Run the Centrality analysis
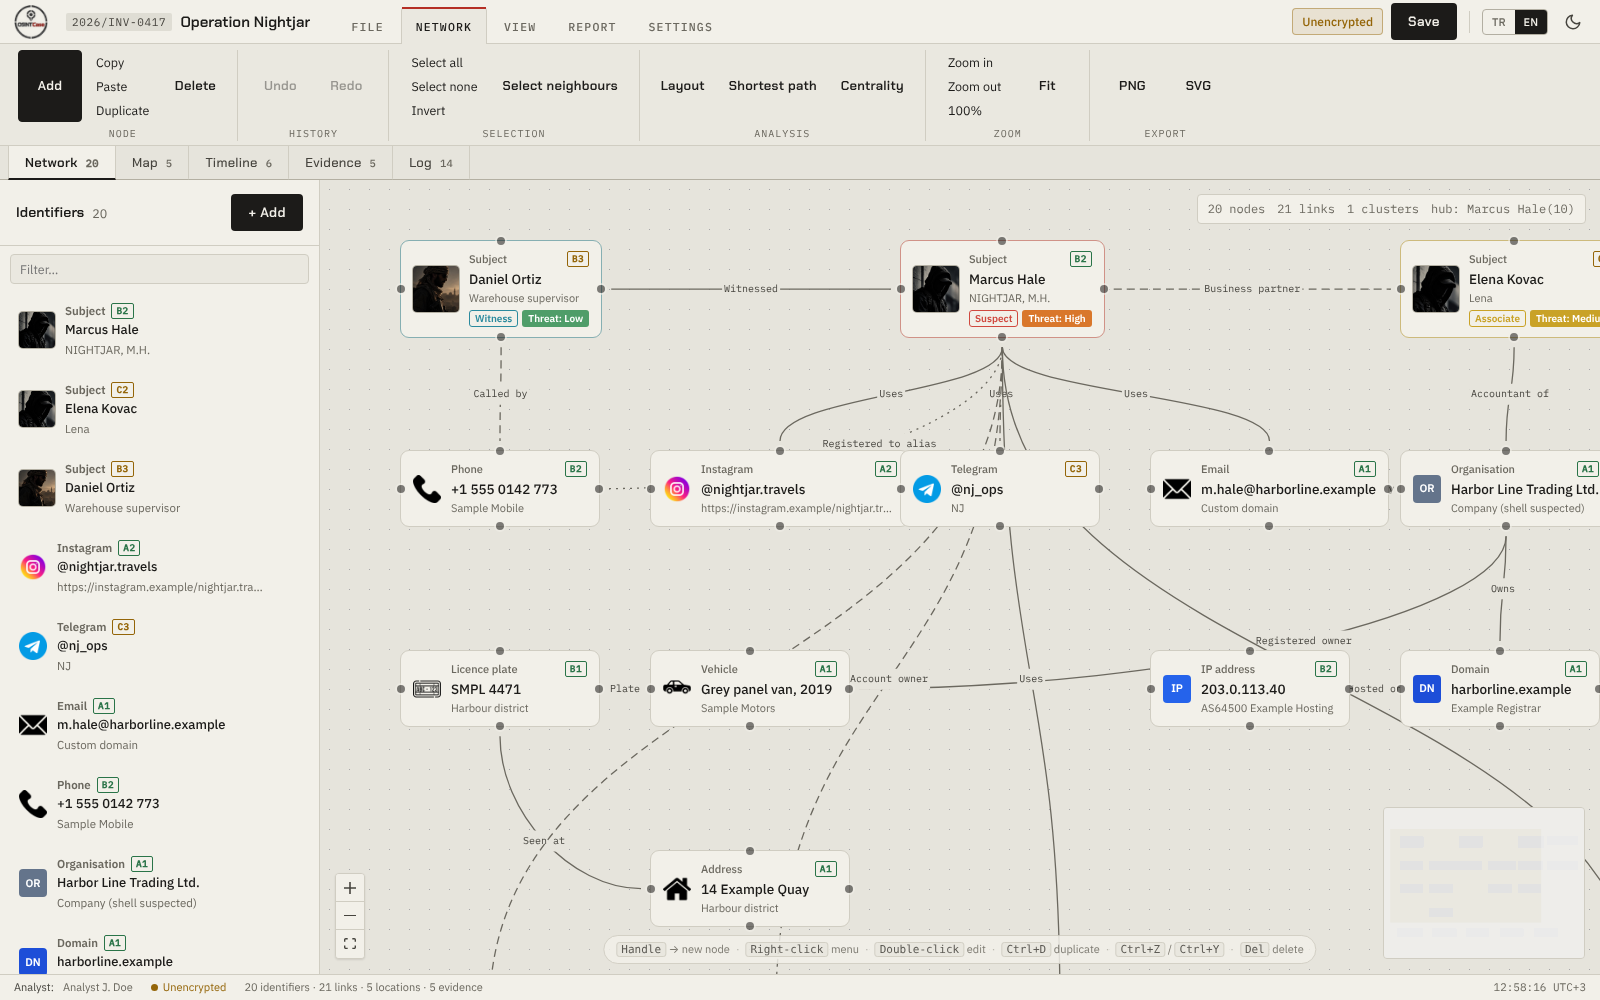This screenshot has height=1000, width=1600. point(872,86)
